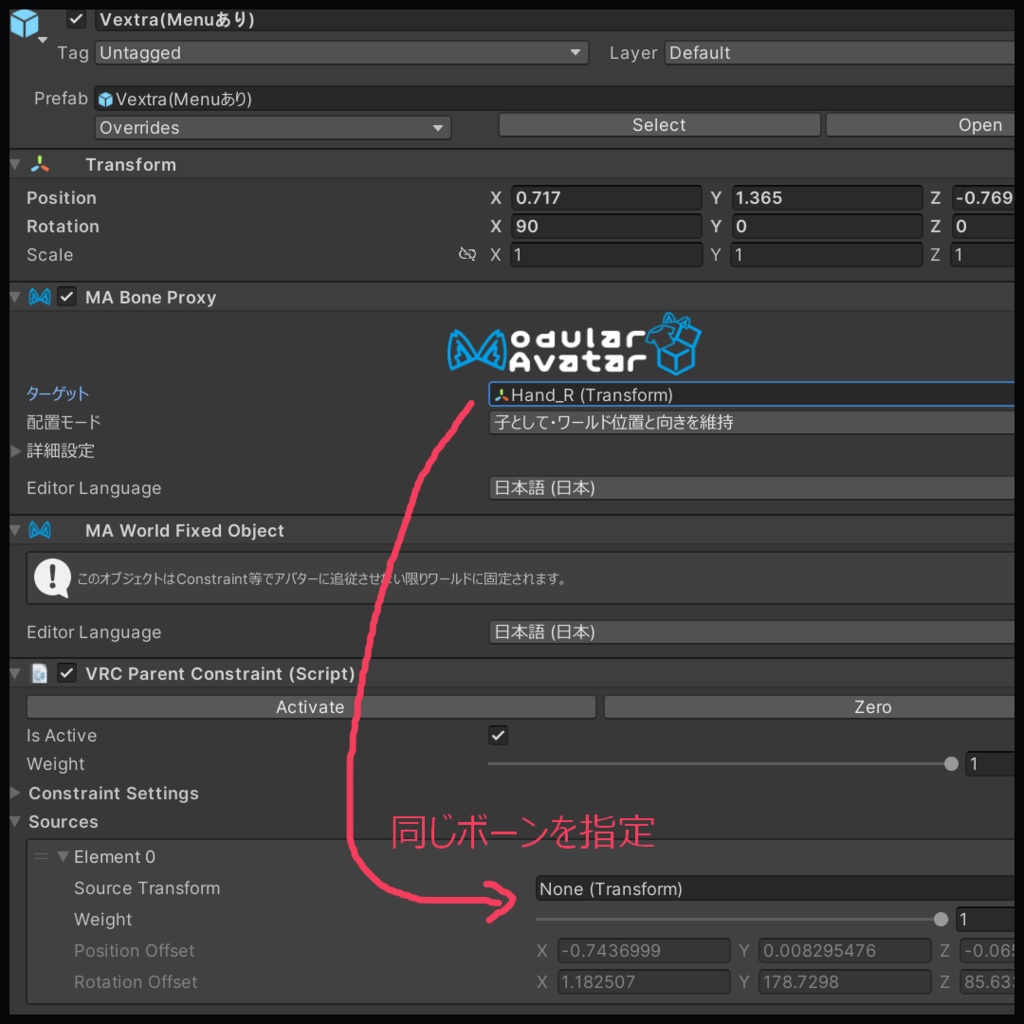Disable the VRC Parent Constraint checkbox
Screen dimensions: 1024x1024
67,673
